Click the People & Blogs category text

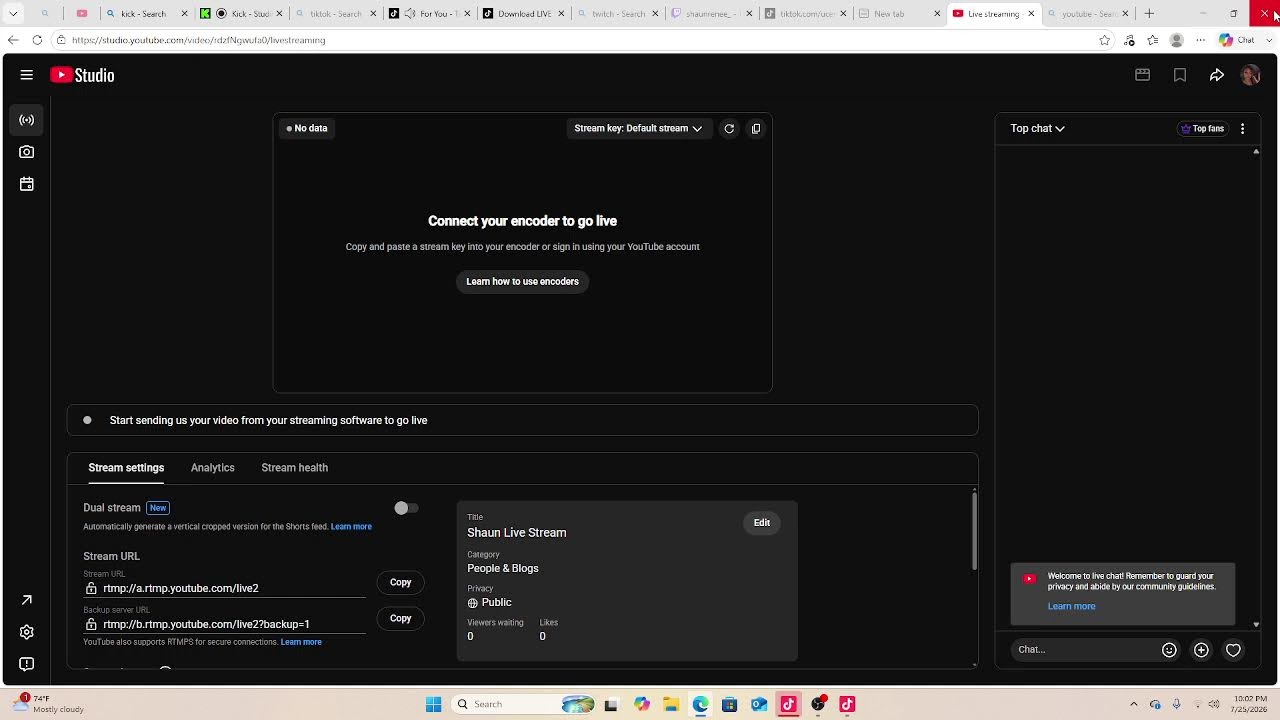point(503,568)
